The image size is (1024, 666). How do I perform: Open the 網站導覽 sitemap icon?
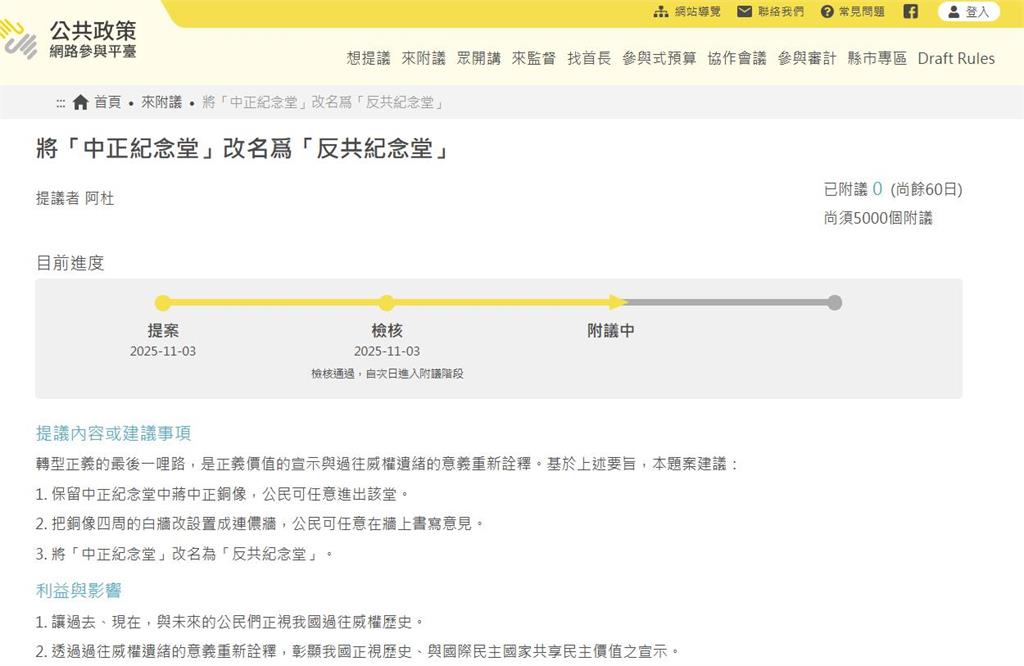click(660, 12)
